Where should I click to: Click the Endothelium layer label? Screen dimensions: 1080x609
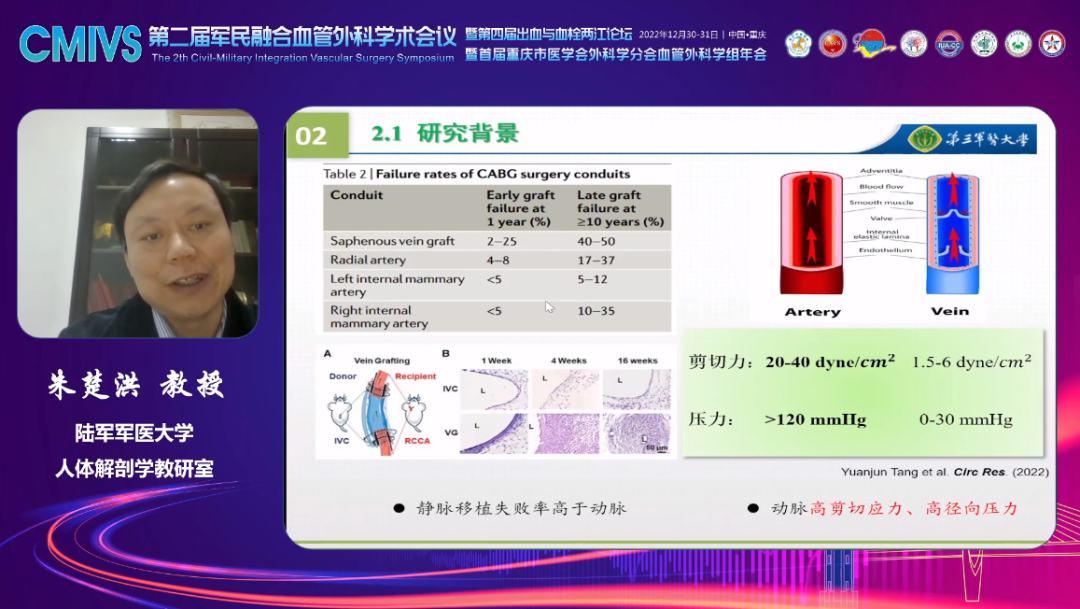point(885,250)
